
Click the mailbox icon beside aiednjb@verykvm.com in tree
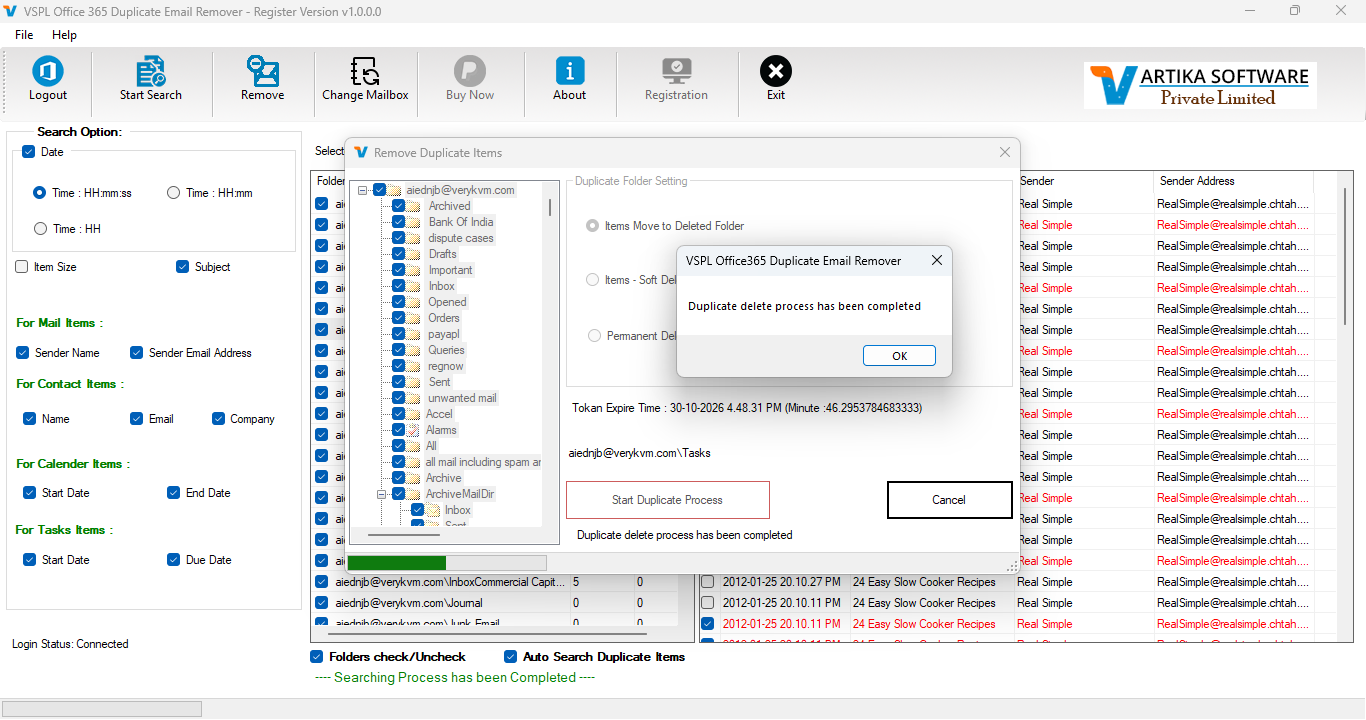[x=395, y=190]
